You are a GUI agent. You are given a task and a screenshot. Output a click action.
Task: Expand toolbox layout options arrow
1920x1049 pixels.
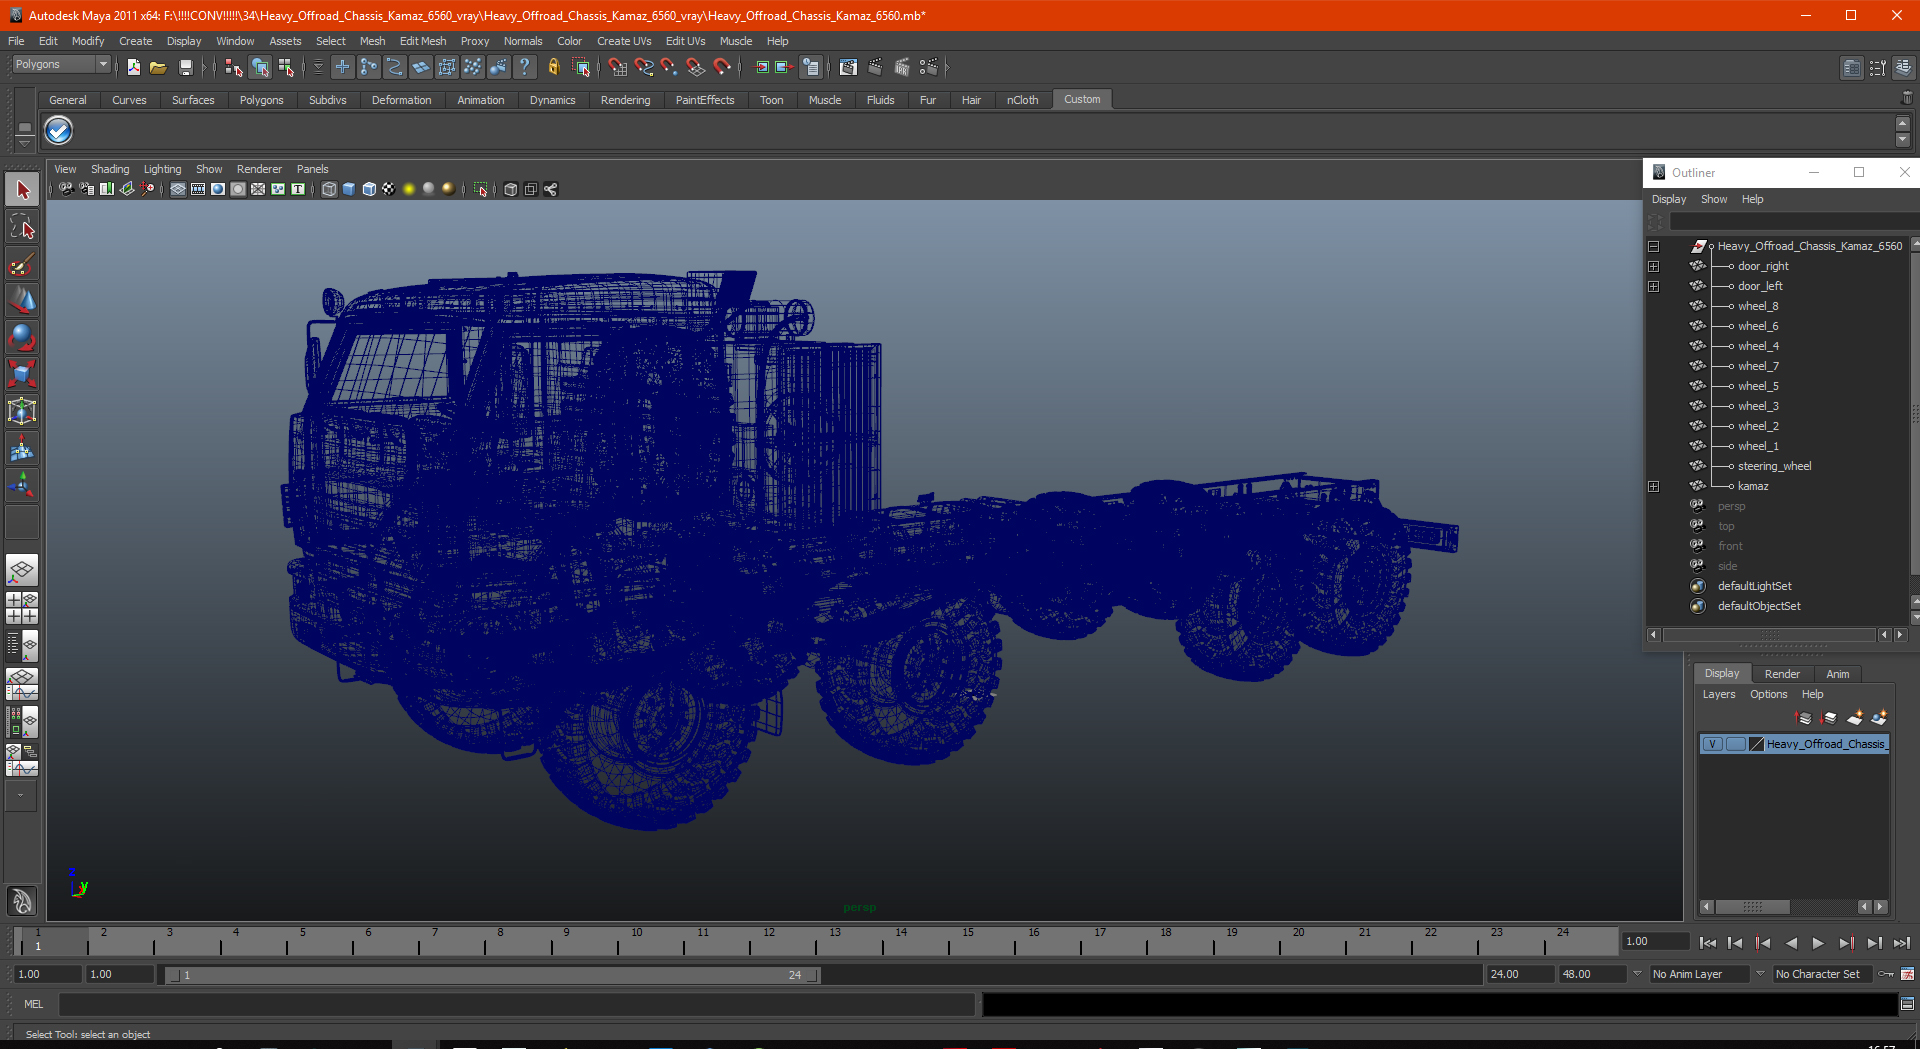21,796
